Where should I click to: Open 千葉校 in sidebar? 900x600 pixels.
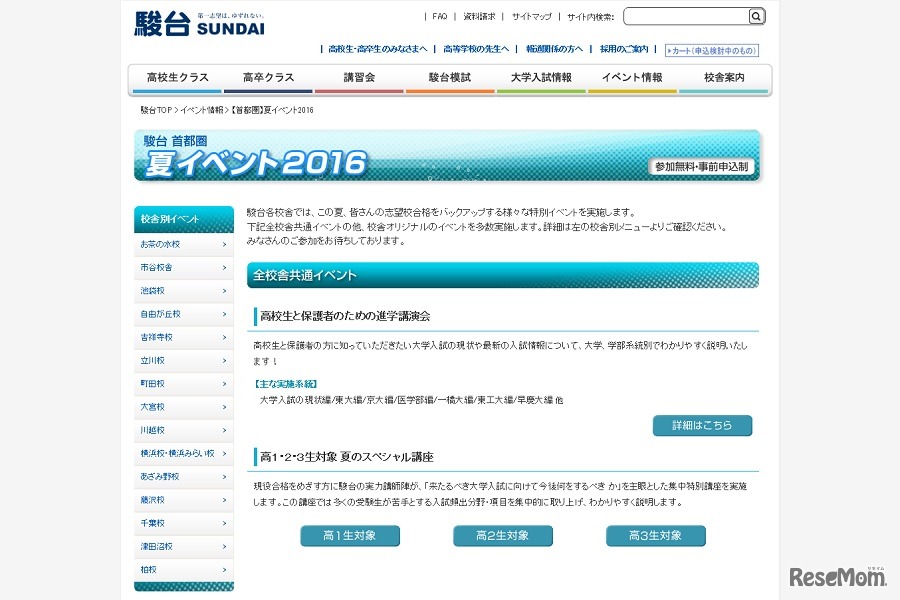coord(184,523)
